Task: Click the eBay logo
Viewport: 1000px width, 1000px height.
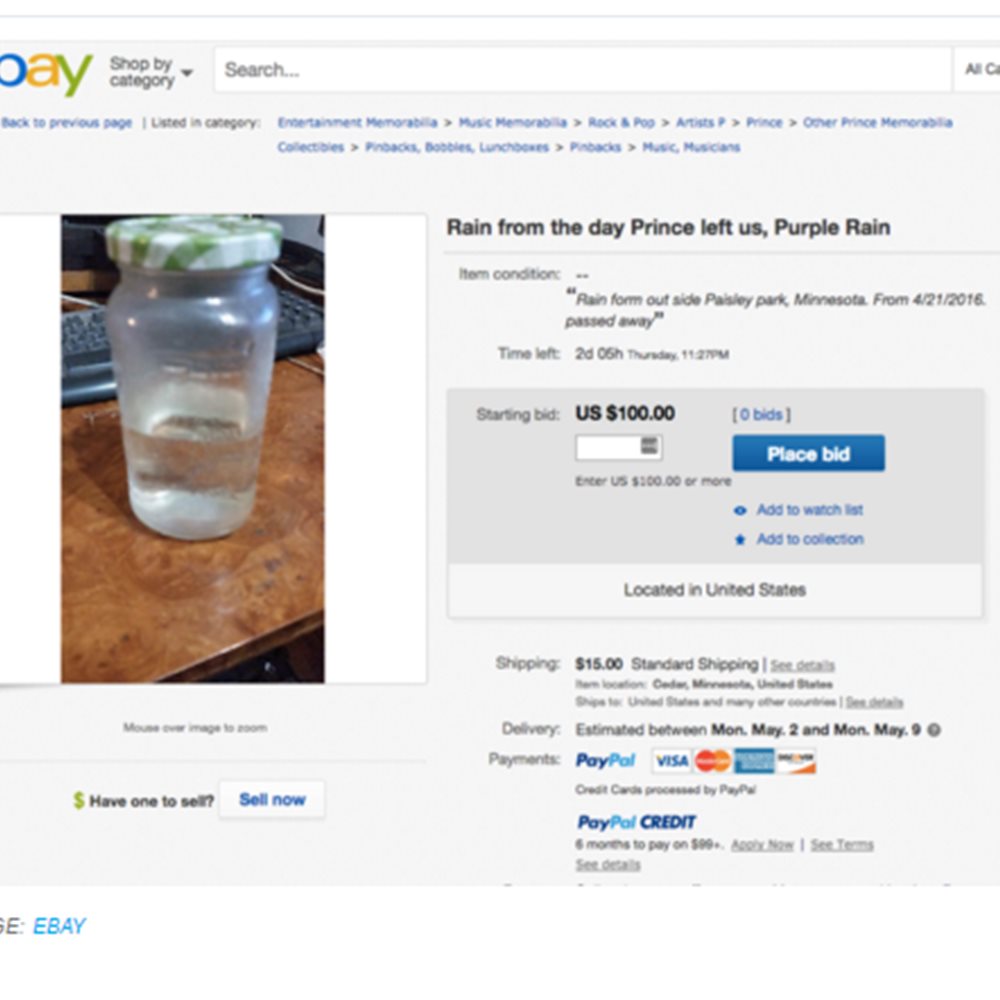Action: 46,72
